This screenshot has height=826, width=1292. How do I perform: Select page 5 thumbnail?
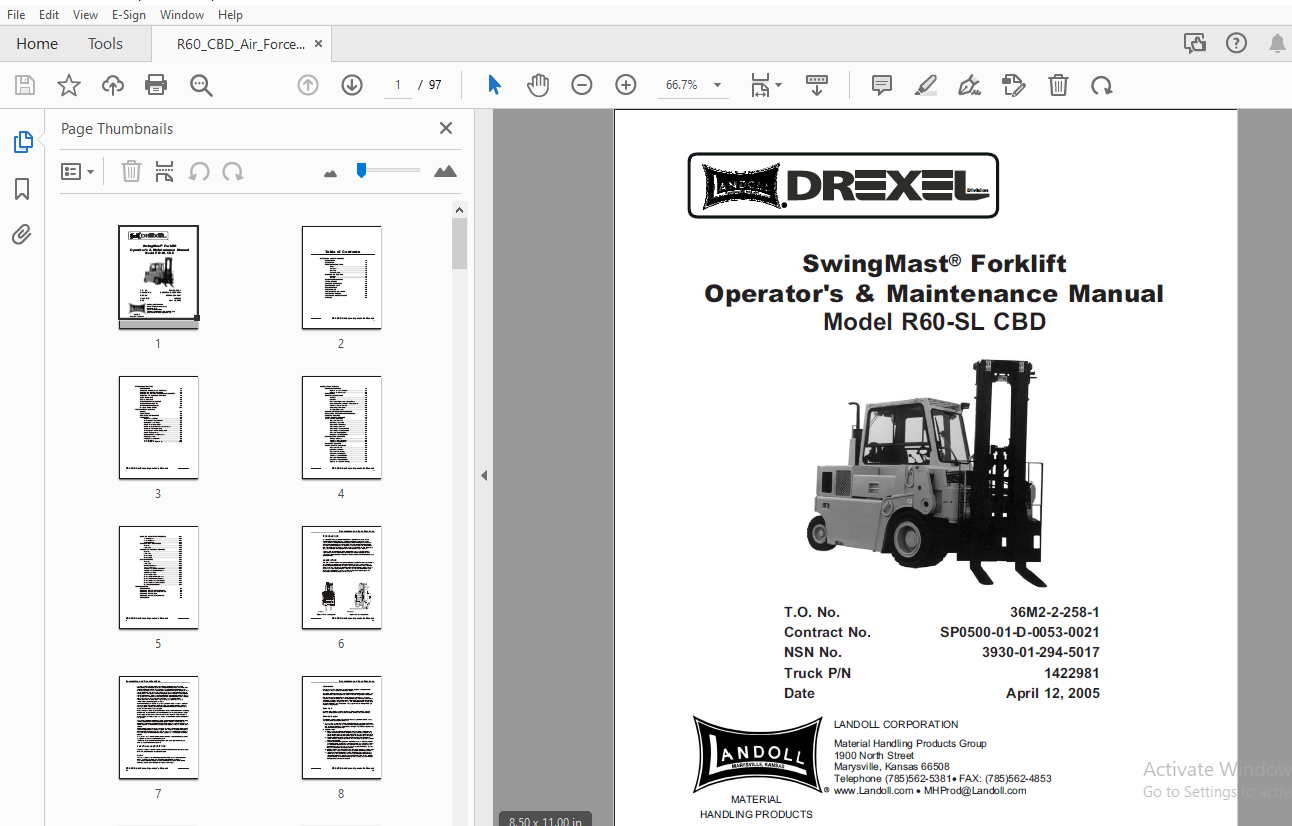tap(158, 578)
